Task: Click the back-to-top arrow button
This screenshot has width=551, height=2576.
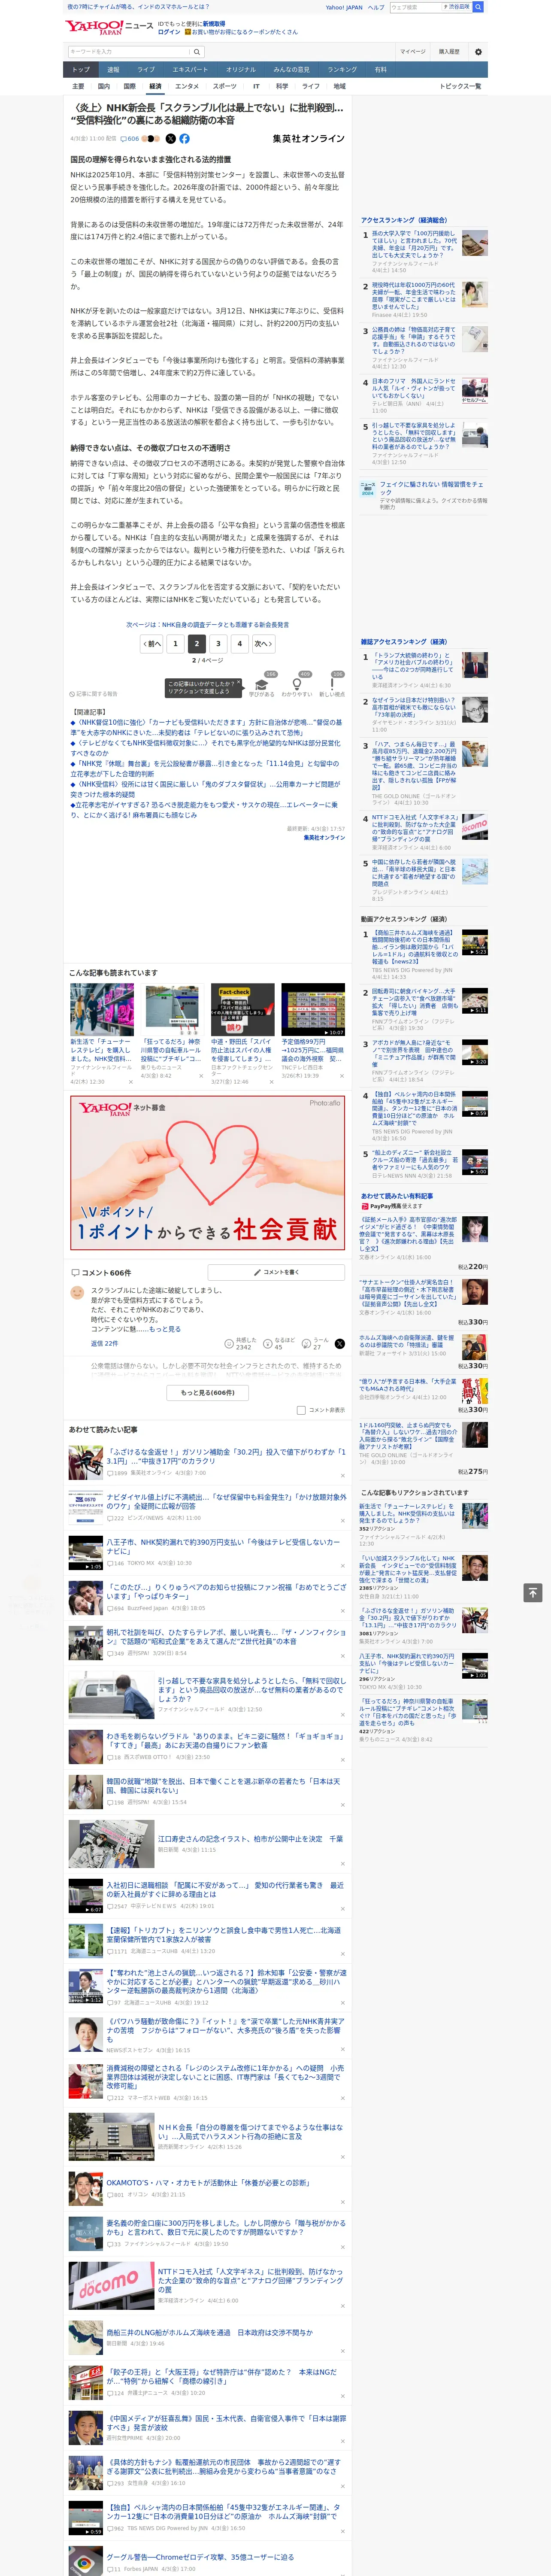Action: click(x=533, y=1592)
